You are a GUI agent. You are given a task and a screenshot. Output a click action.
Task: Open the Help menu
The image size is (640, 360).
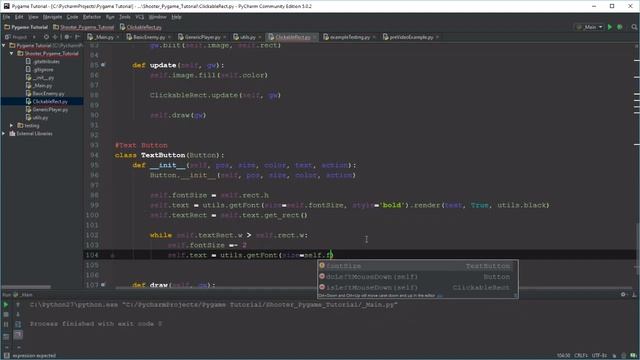click(x=176, y=17)
